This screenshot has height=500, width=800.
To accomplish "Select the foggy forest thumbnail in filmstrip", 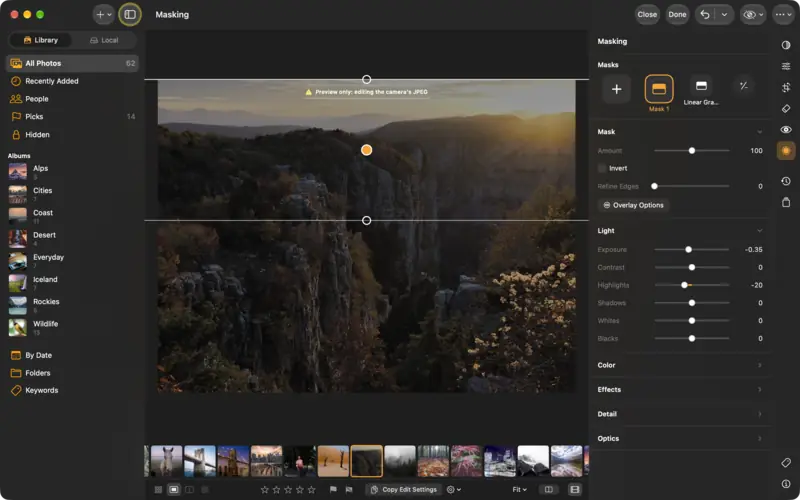I will [x=399, y=461].
